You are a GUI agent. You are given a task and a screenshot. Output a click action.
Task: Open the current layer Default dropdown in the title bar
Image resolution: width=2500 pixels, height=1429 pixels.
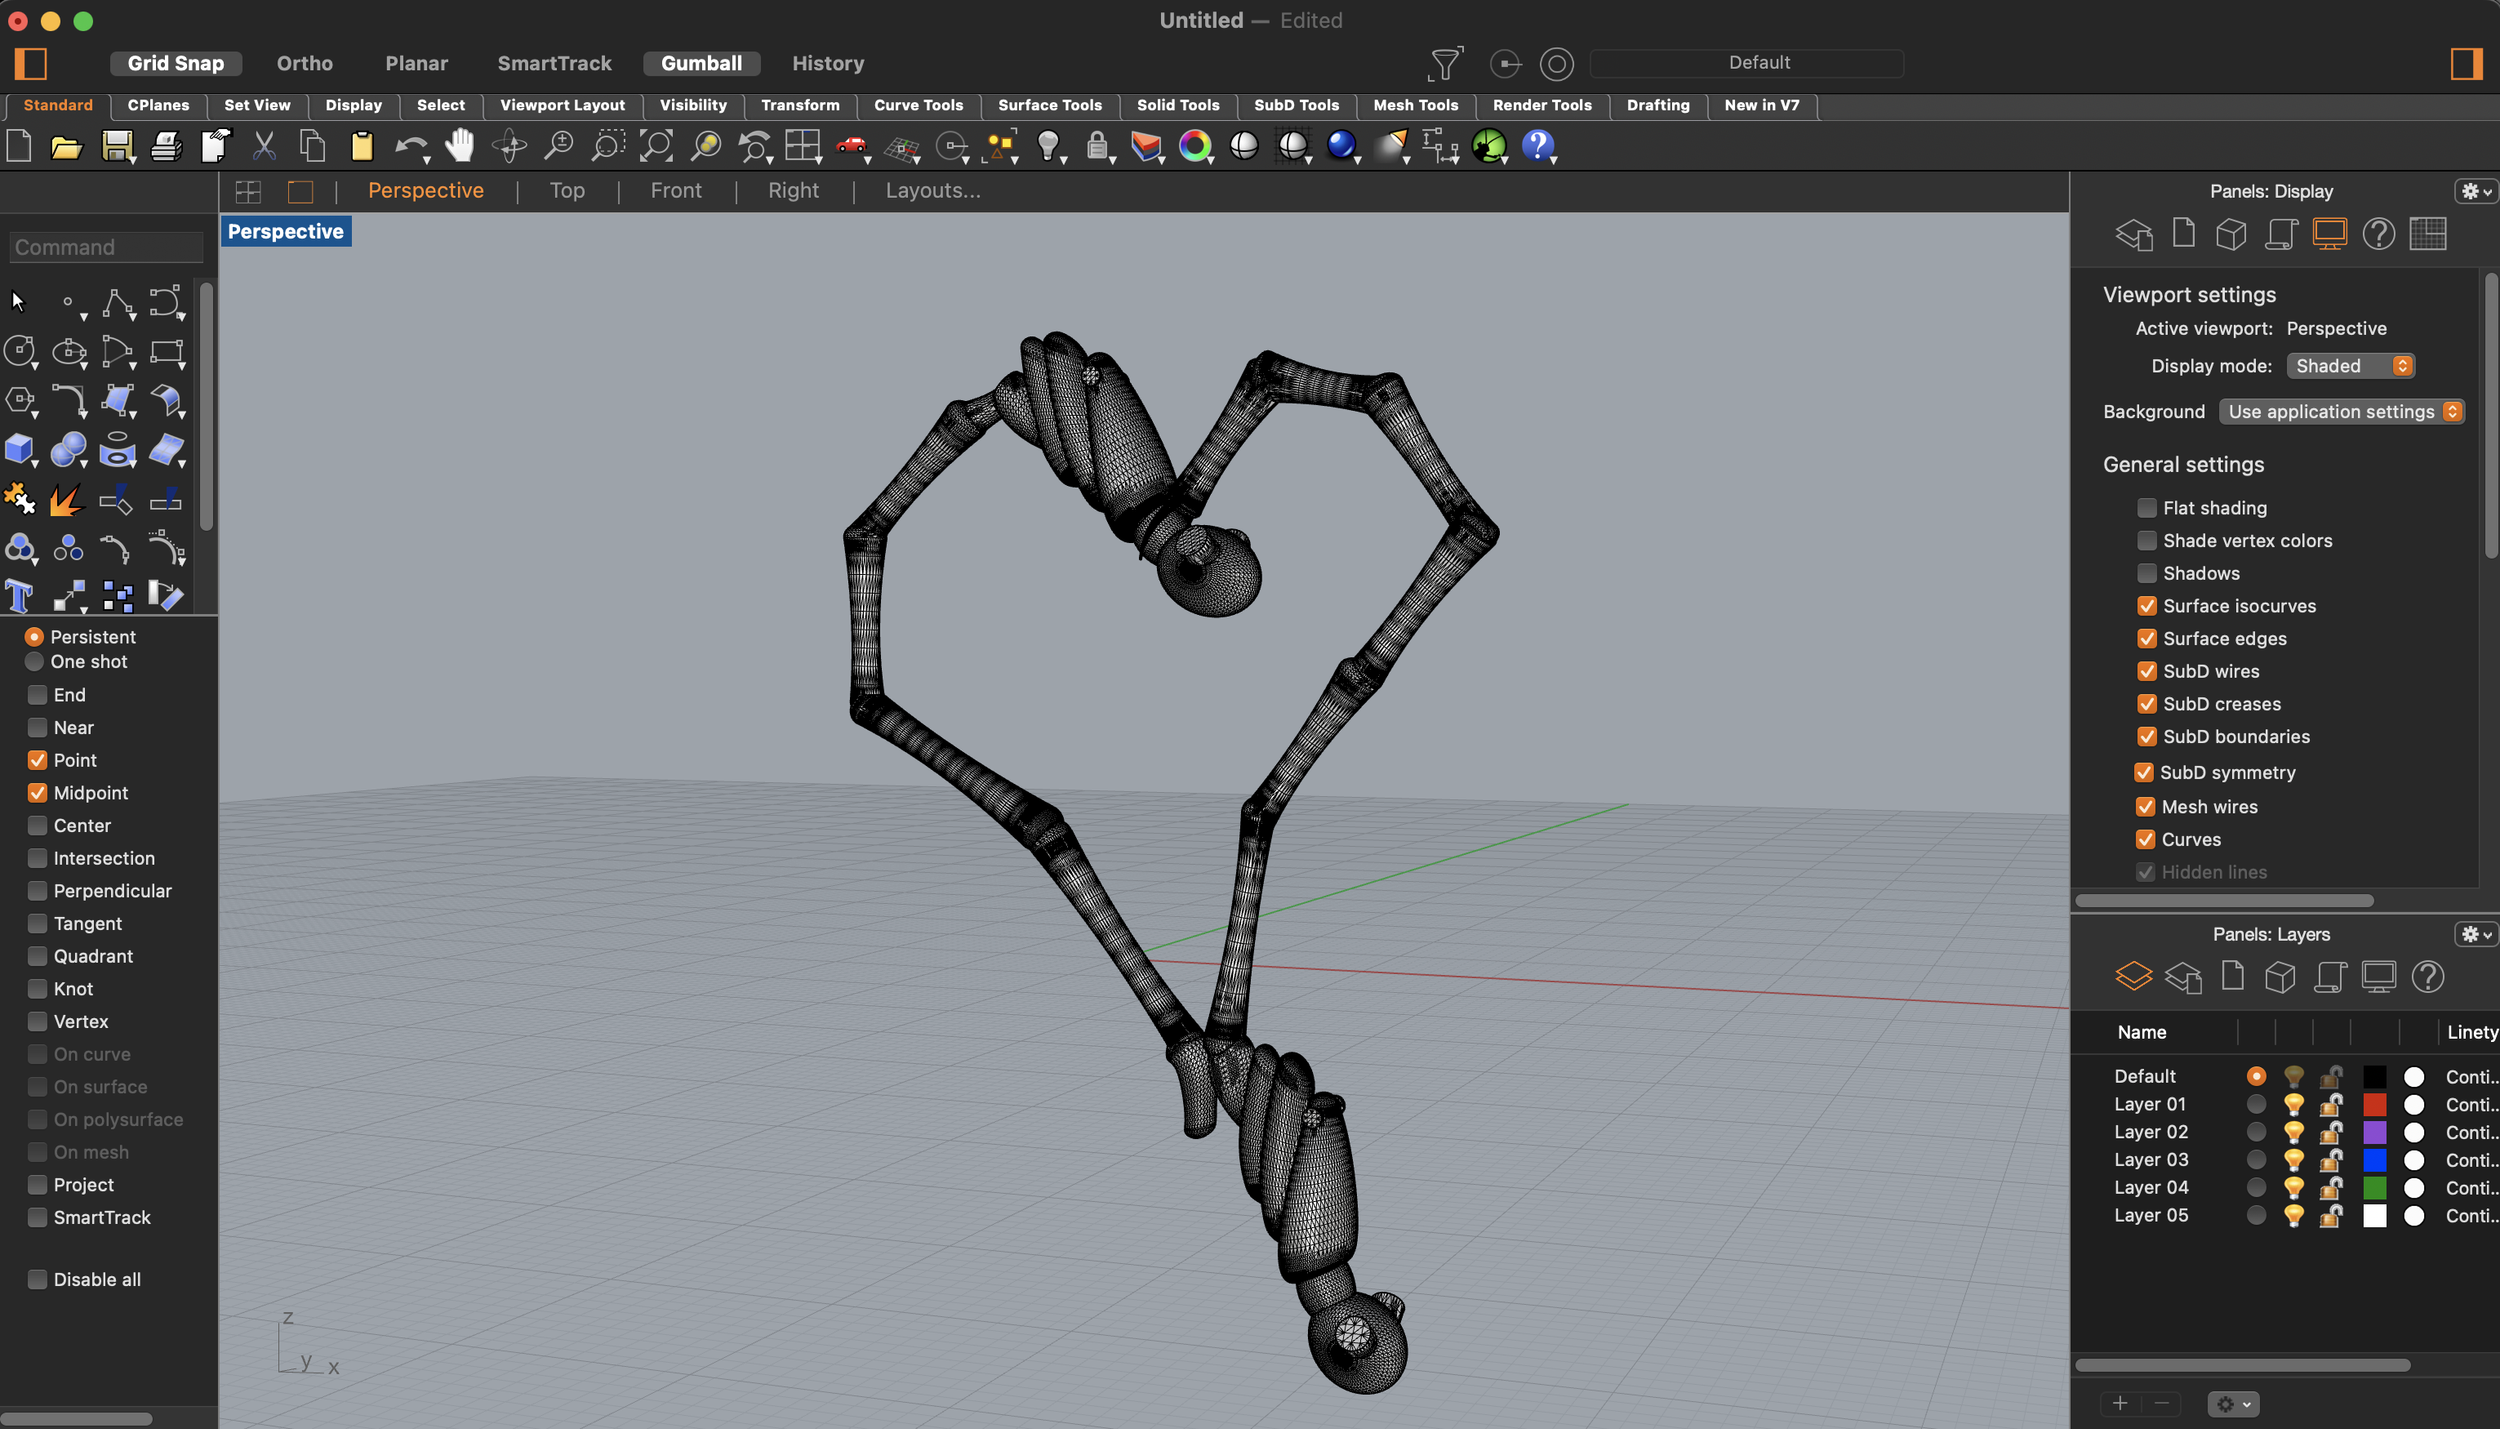tap(1746, 63)
